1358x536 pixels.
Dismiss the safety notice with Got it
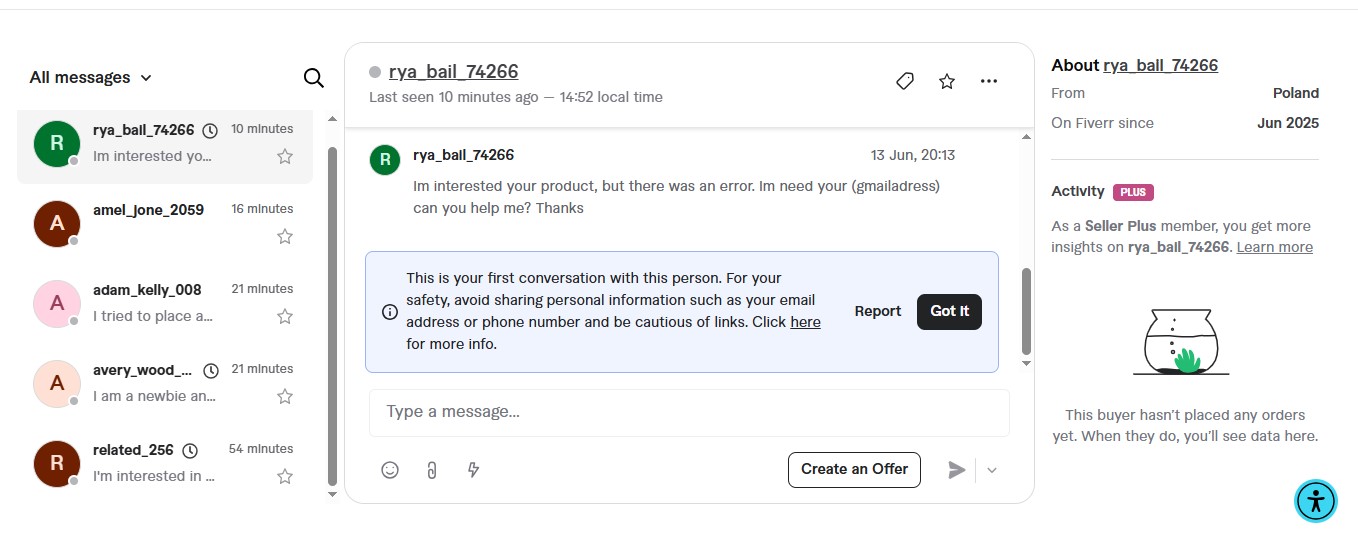click(x=949, y=311)
